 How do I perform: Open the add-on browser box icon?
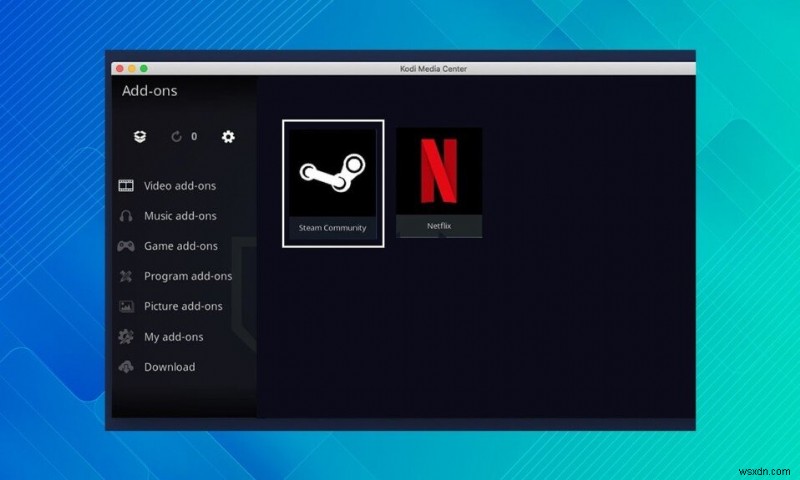point(140,136)
